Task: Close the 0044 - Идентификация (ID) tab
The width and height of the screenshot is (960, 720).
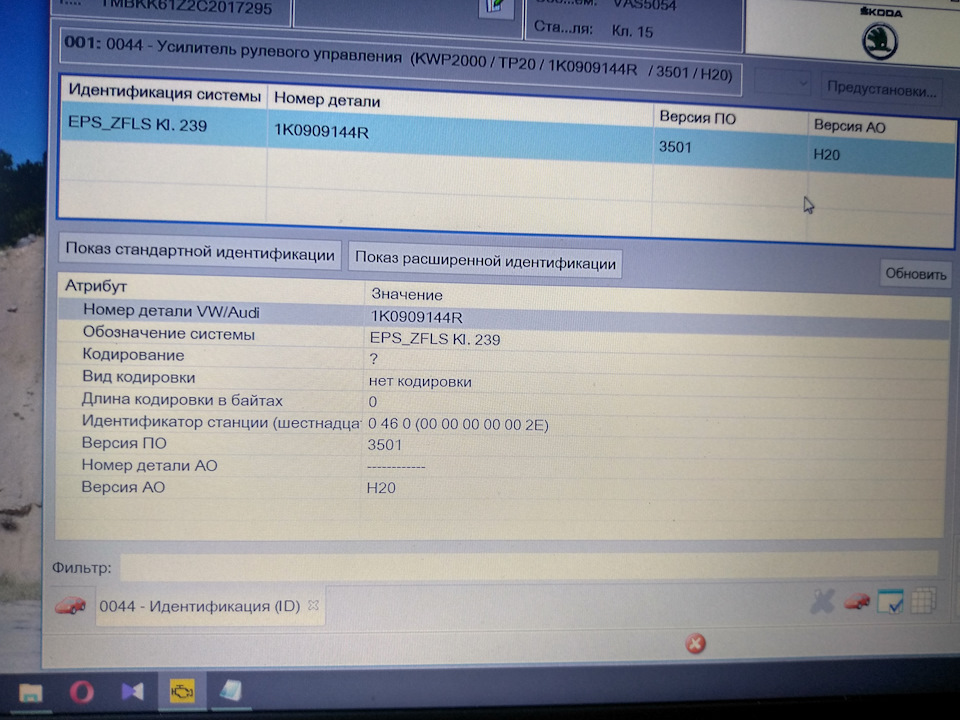Action: (x=313, y=606)
